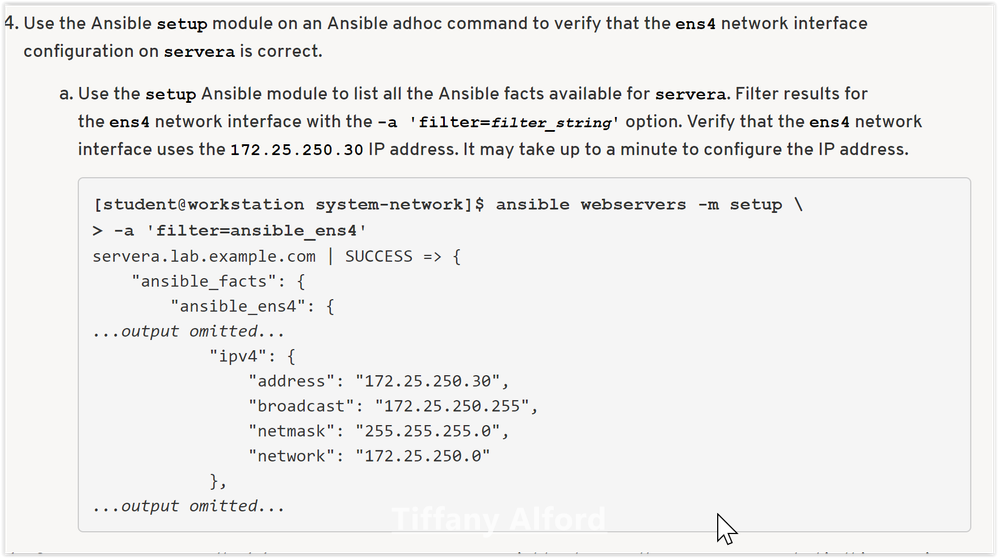Click the output omitted line above "ipv4"

(188, 331)
